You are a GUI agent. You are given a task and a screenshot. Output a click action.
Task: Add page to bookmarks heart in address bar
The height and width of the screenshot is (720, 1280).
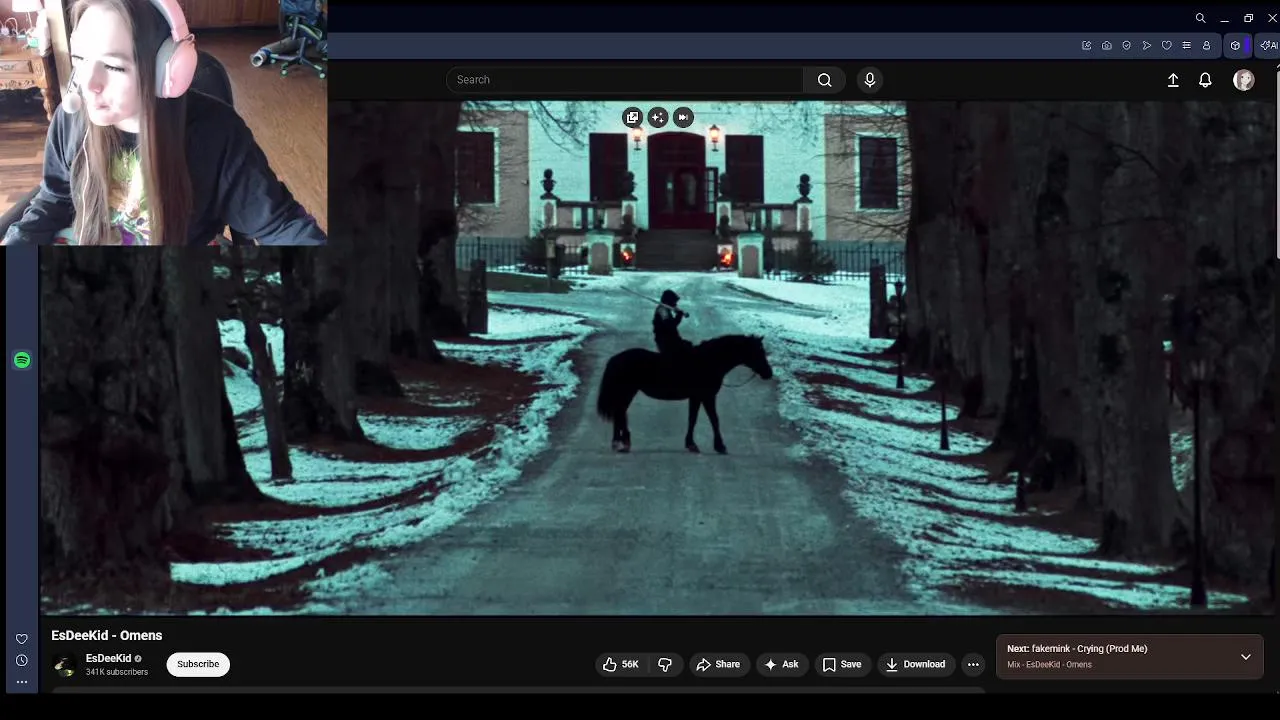pyautogui.click(x=1166, y=45)
